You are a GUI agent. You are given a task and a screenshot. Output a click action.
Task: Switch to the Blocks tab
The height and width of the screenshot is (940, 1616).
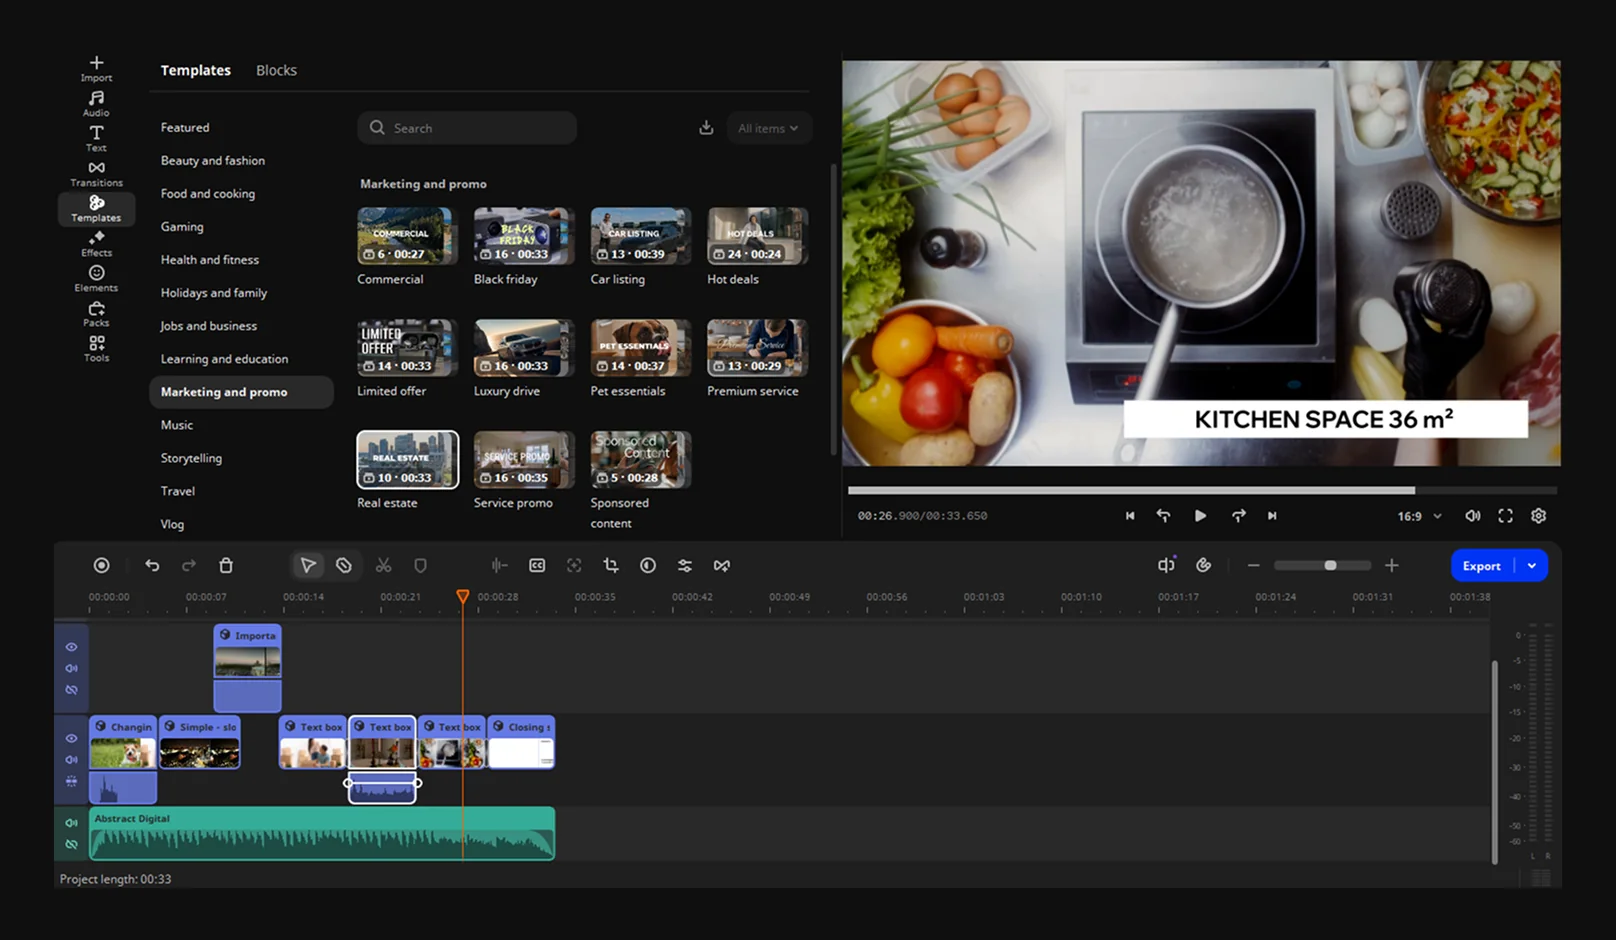(x=276, y=70)
